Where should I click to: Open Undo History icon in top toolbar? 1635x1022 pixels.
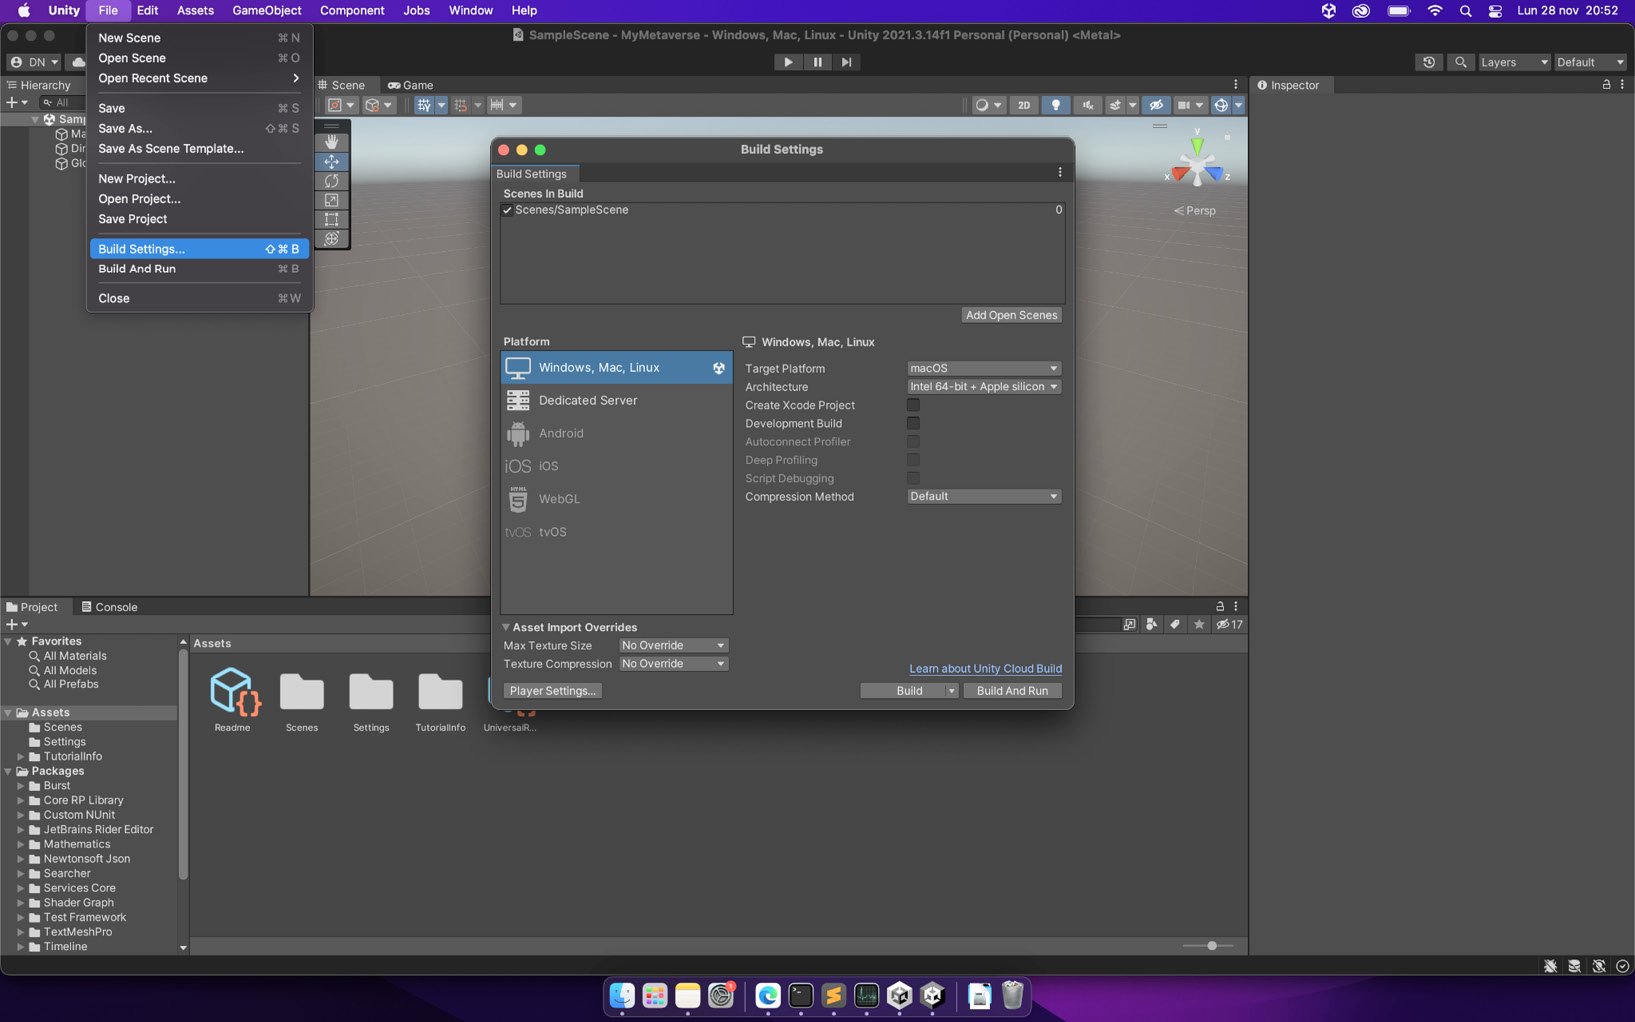click(1429, 62)
